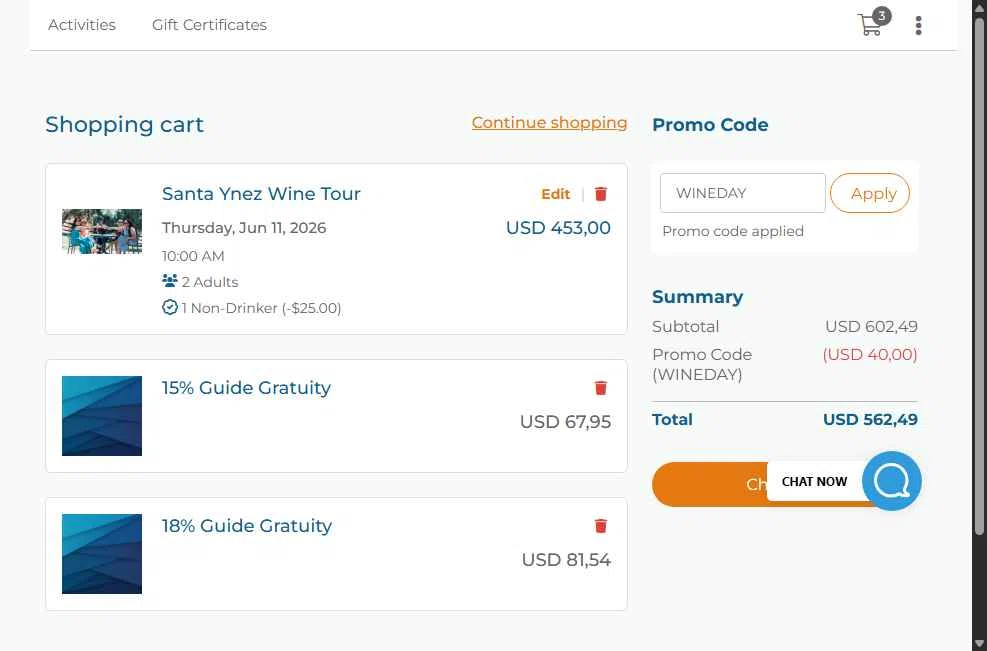The image size is (987, 651).
Task: Open the Gift Certificates menu item
Action: click(x=209, y=25)
